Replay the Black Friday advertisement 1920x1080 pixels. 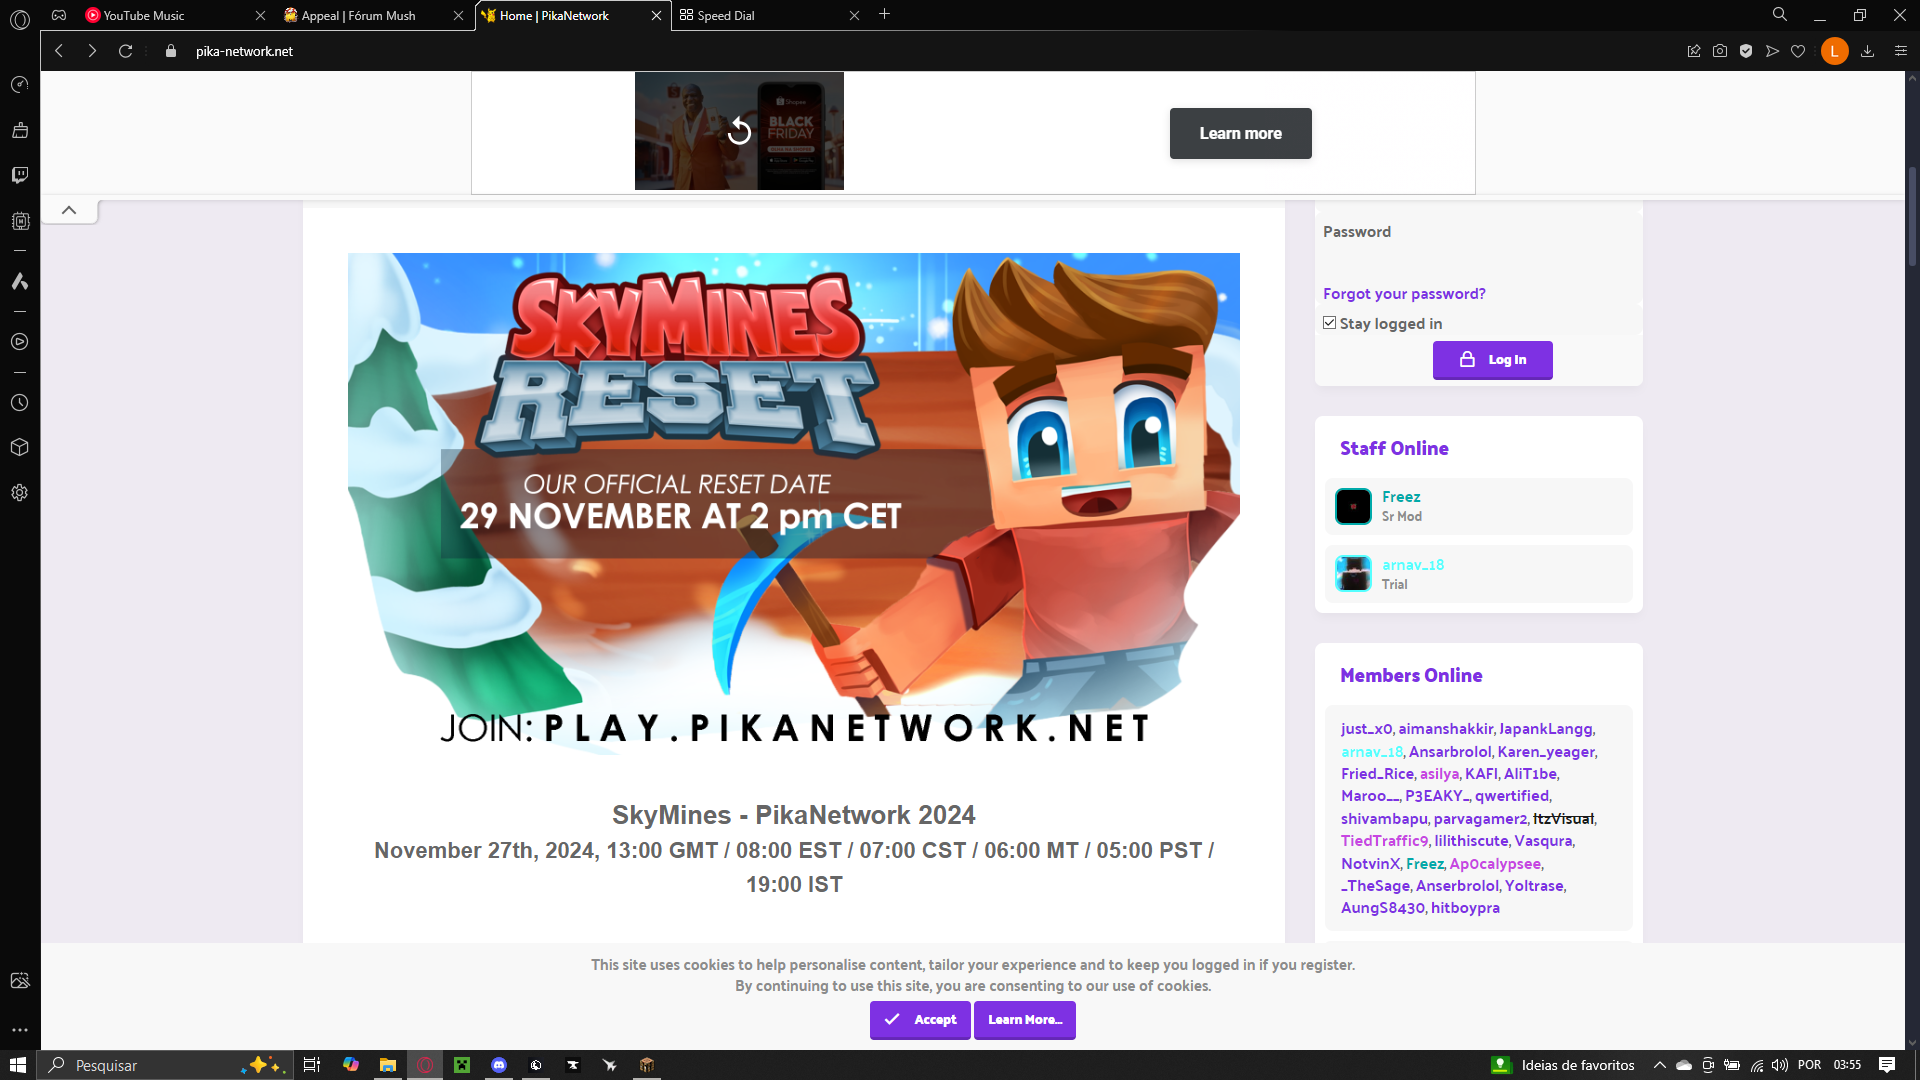[739, 131]
